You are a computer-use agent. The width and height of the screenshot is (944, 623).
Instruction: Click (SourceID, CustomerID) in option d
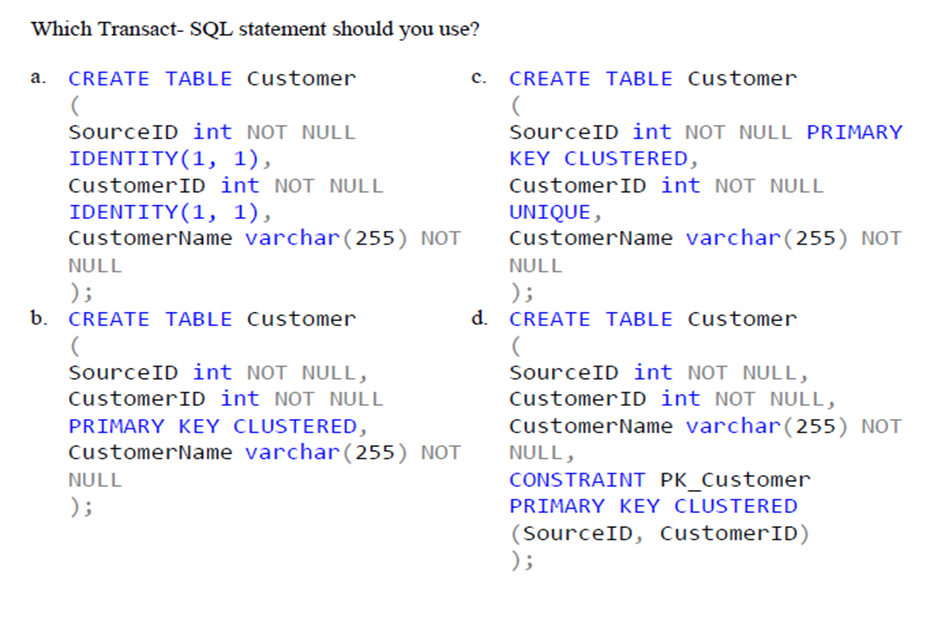pyautogui.click(x=660, y=533)
